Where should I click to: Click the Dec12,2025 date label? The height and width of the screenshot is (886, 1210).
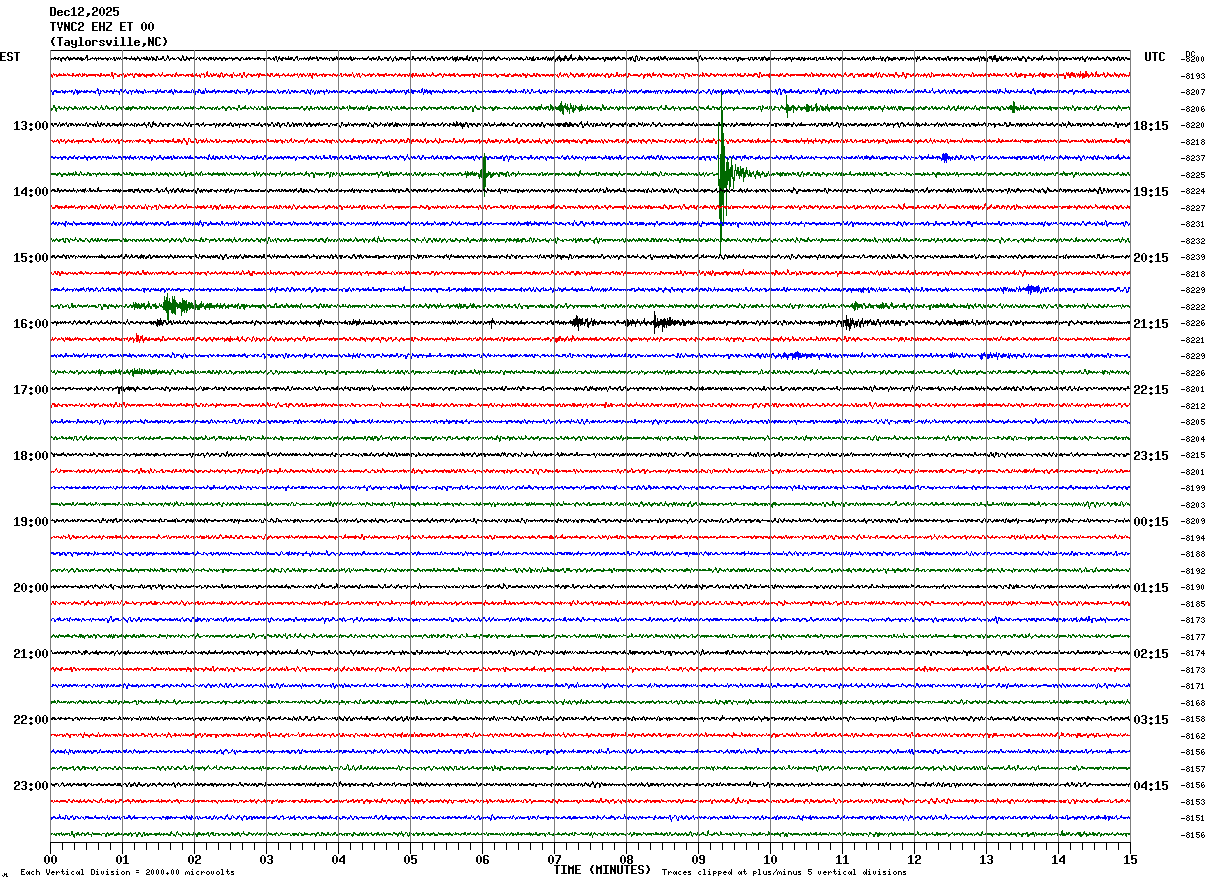point(84,12)
